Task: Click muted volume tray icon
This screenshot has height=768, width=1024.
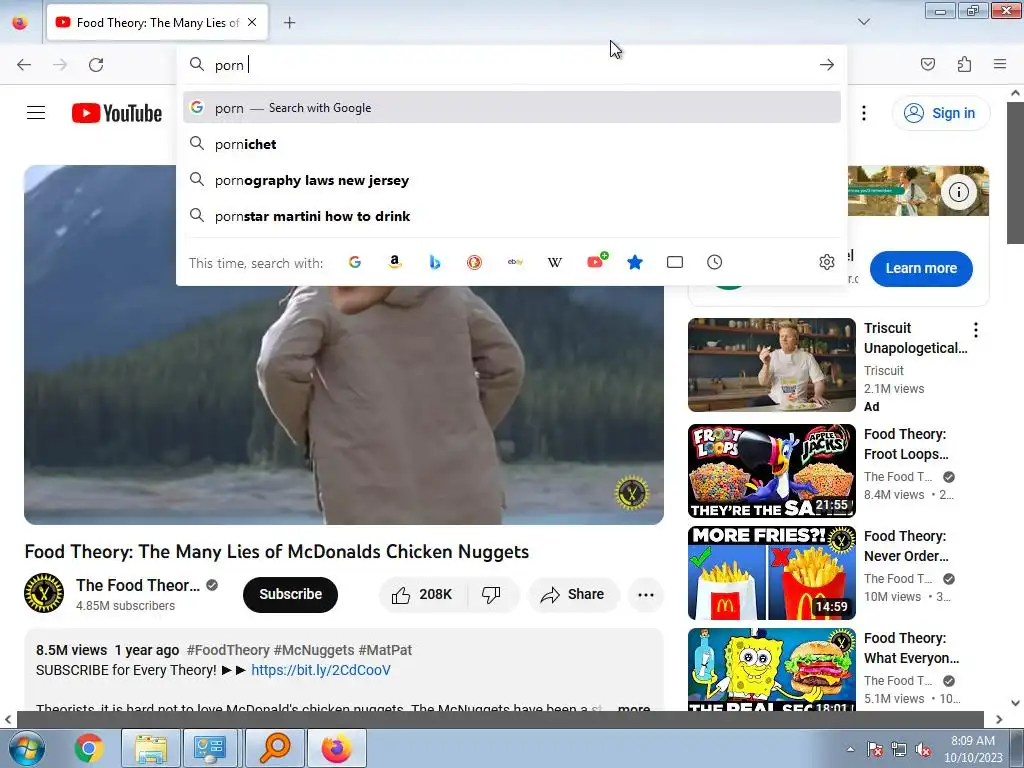Action: (x=923, y=749)
